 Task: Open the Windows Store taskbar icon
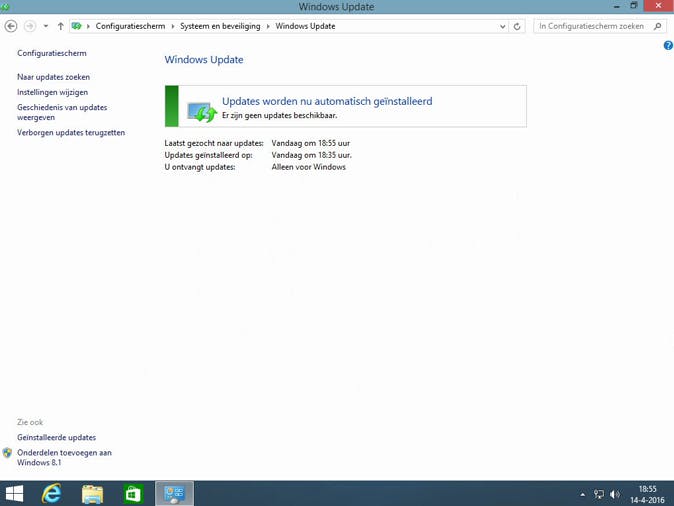pyautogui.click(x=133, y=494)
